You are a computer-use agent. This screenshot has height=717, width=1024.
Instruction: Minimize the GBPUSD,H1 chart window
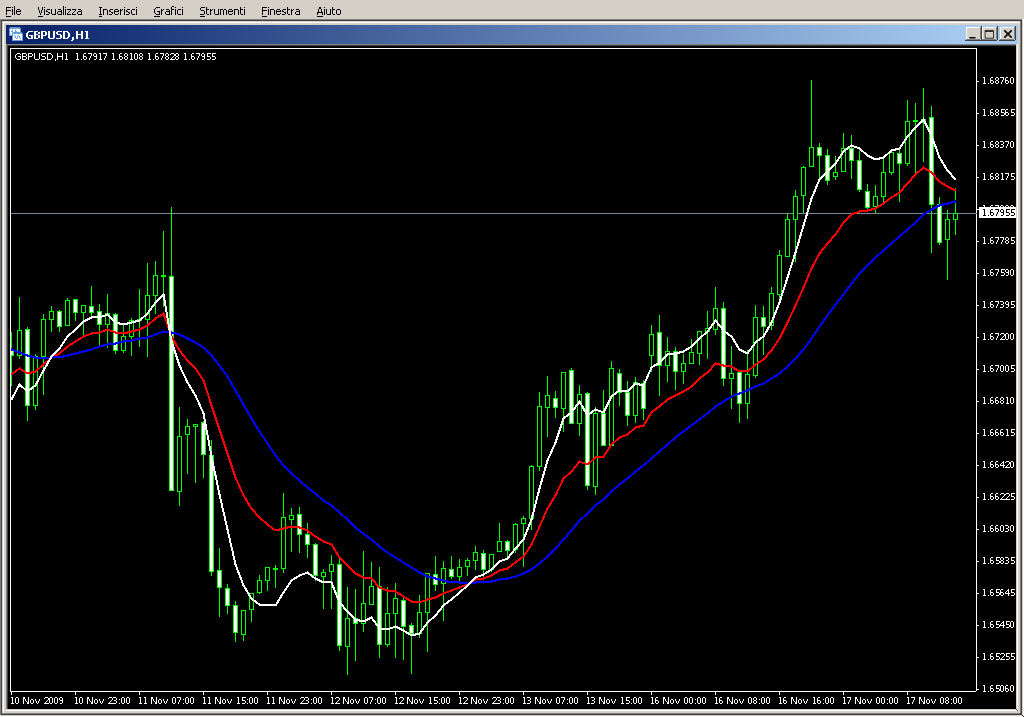point(972,34)
